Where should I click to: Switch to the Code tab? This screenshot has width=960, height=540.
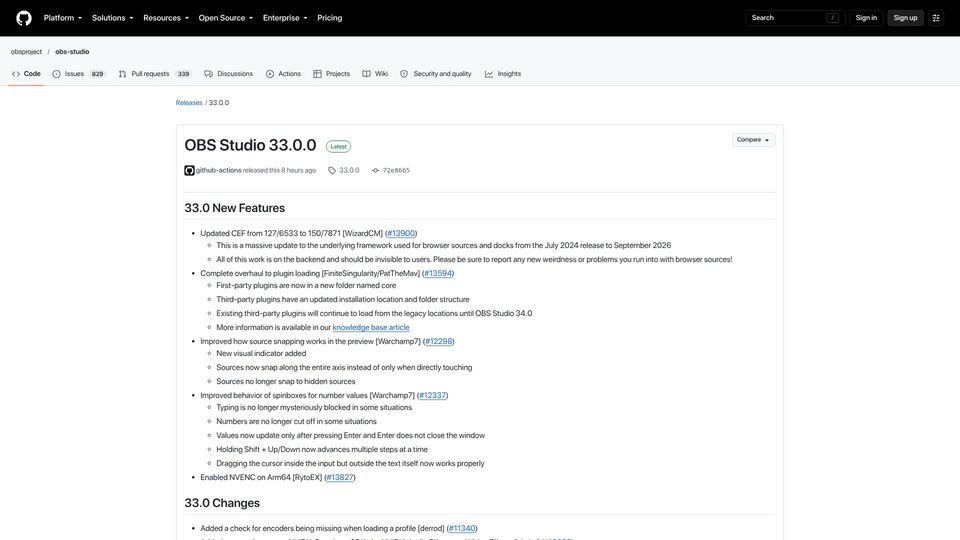click(x=26, y=73)
